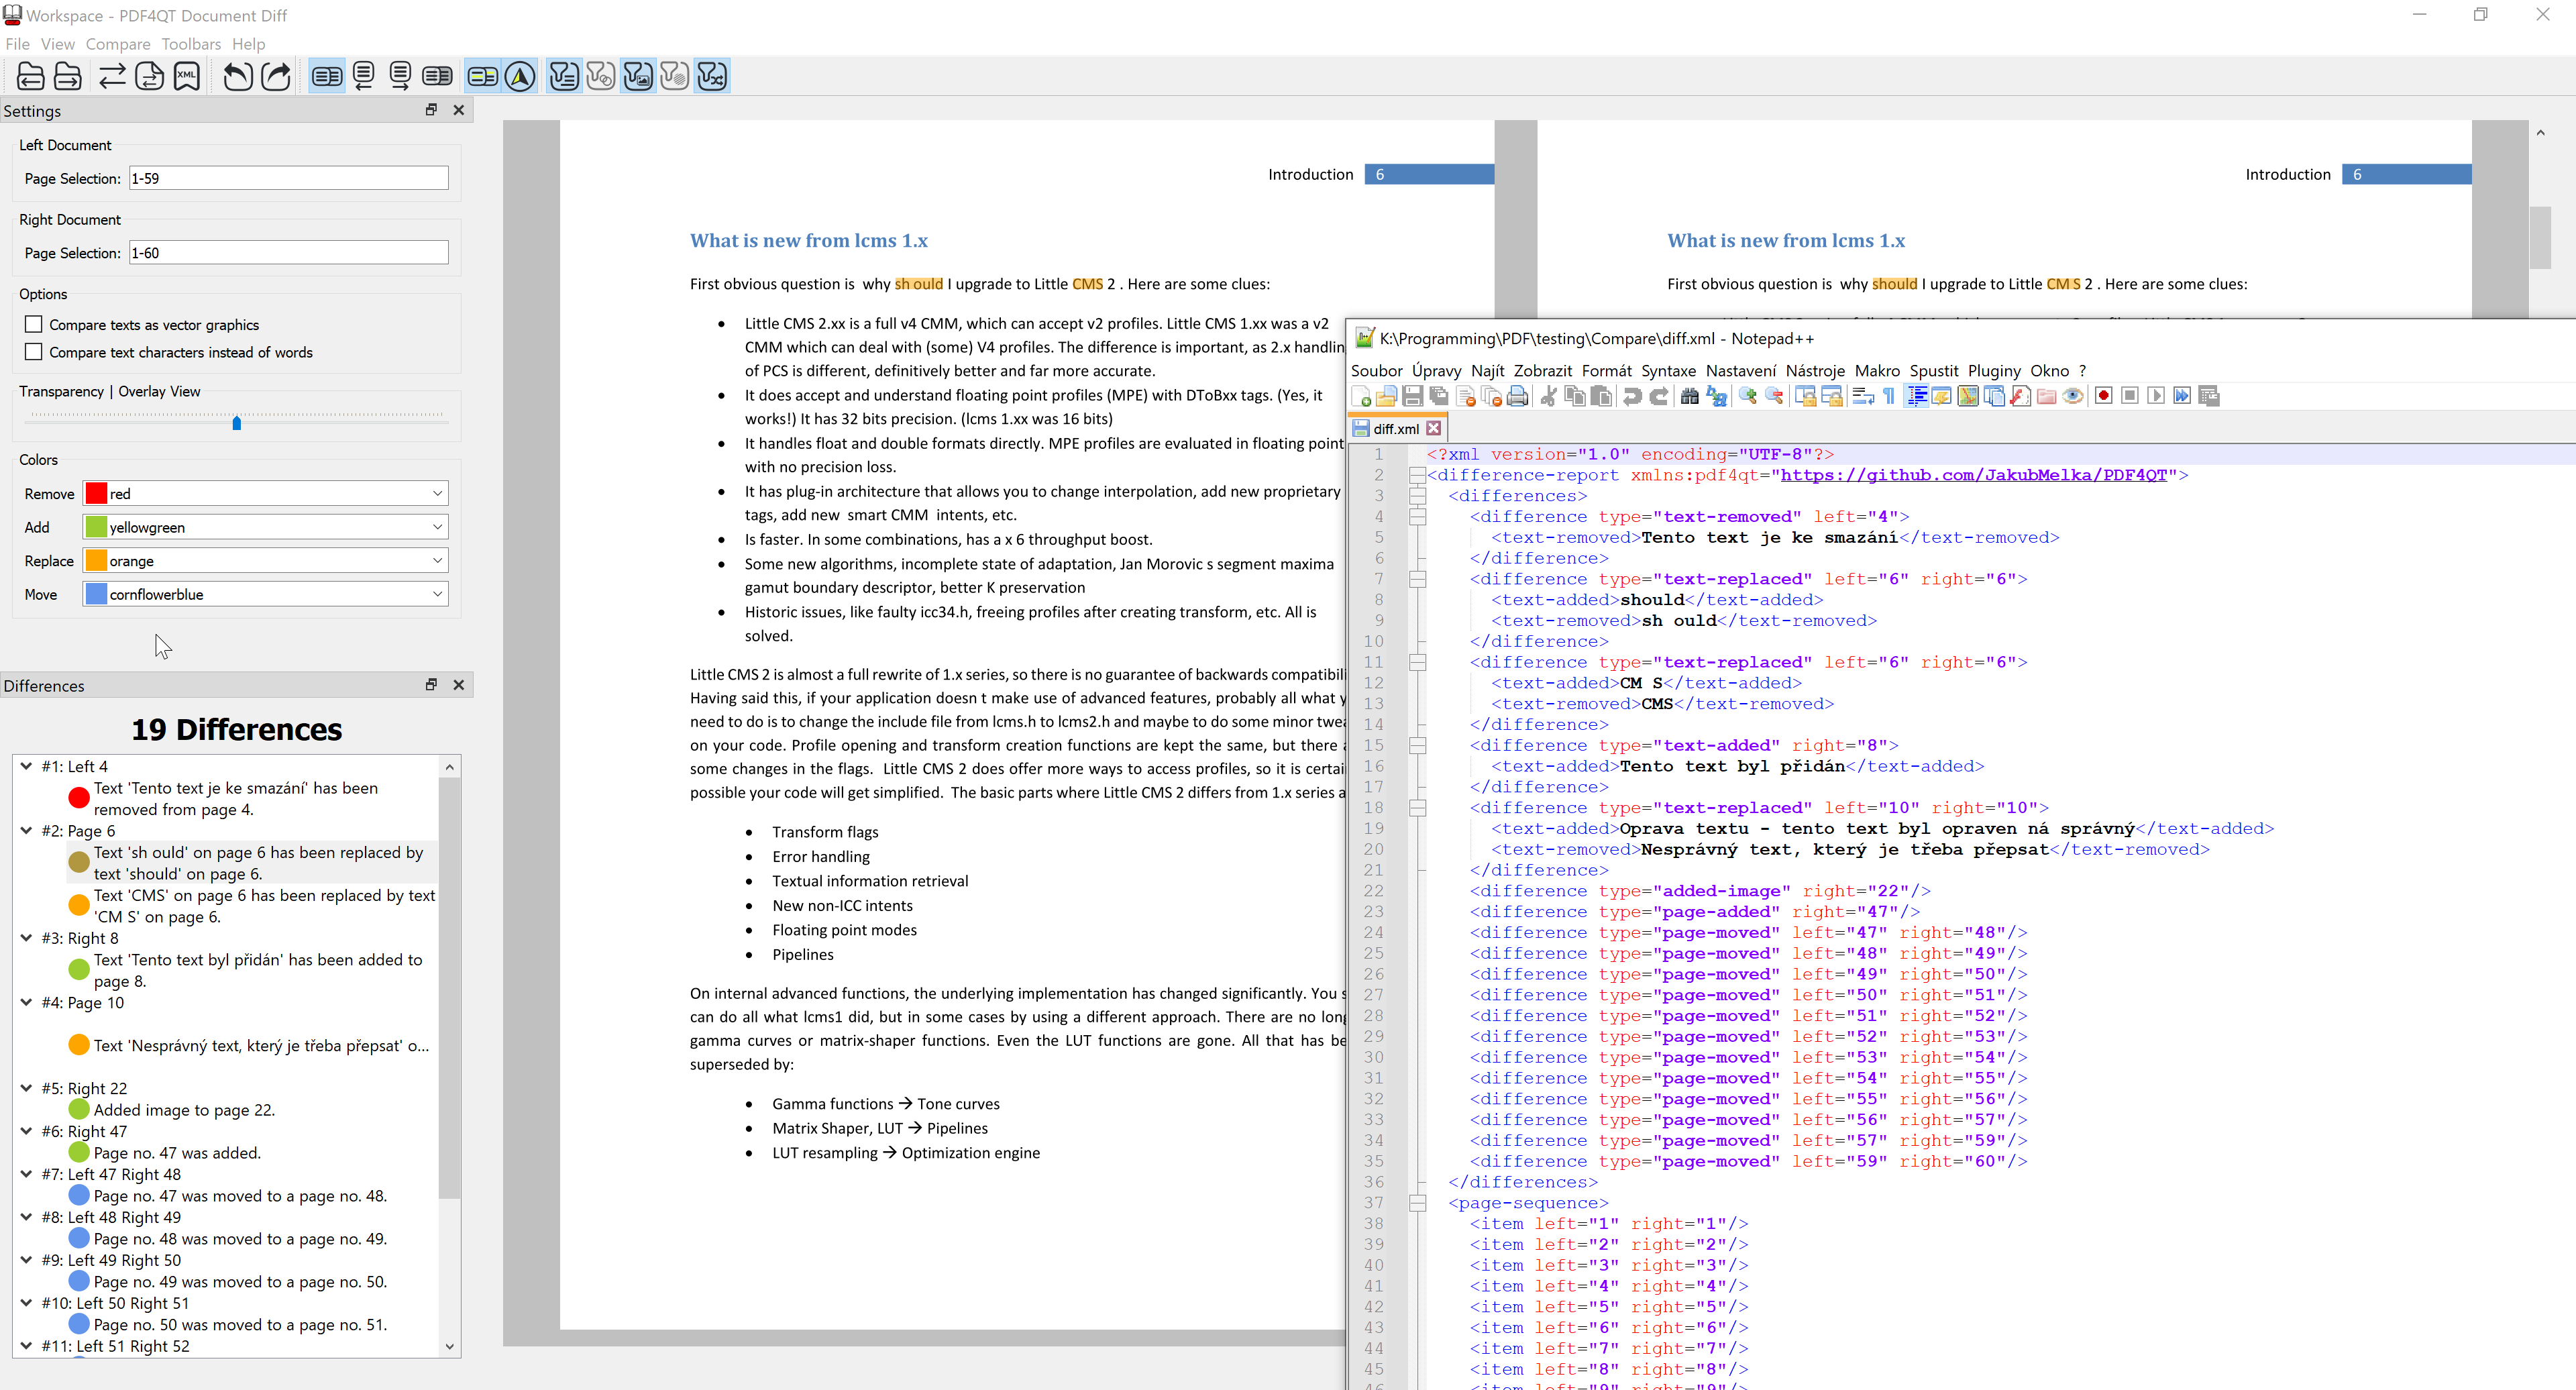Click the swap/compare arrows icon in PDF4QT toolbar
2576x1390 pixels.
tap(112, 76)
